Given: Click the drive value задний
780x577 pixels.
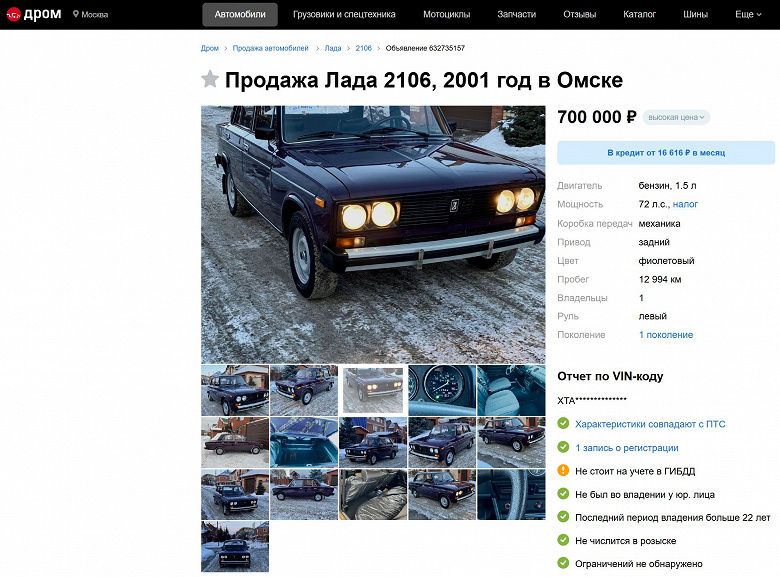Looking at the screenshot, I should (654, 242).
